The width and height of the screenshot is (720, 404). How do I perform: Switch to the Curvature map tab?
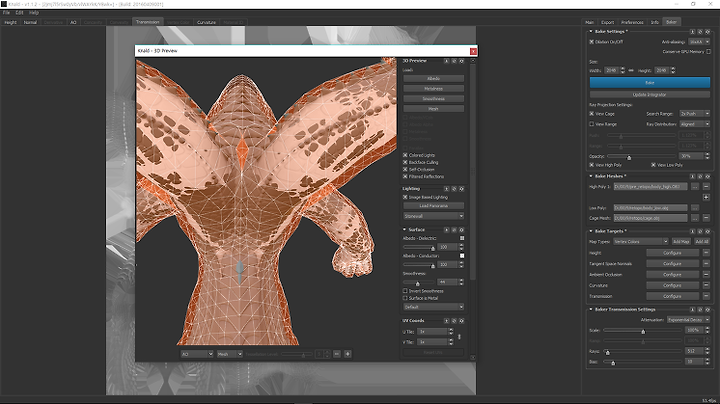coord(206,22)
